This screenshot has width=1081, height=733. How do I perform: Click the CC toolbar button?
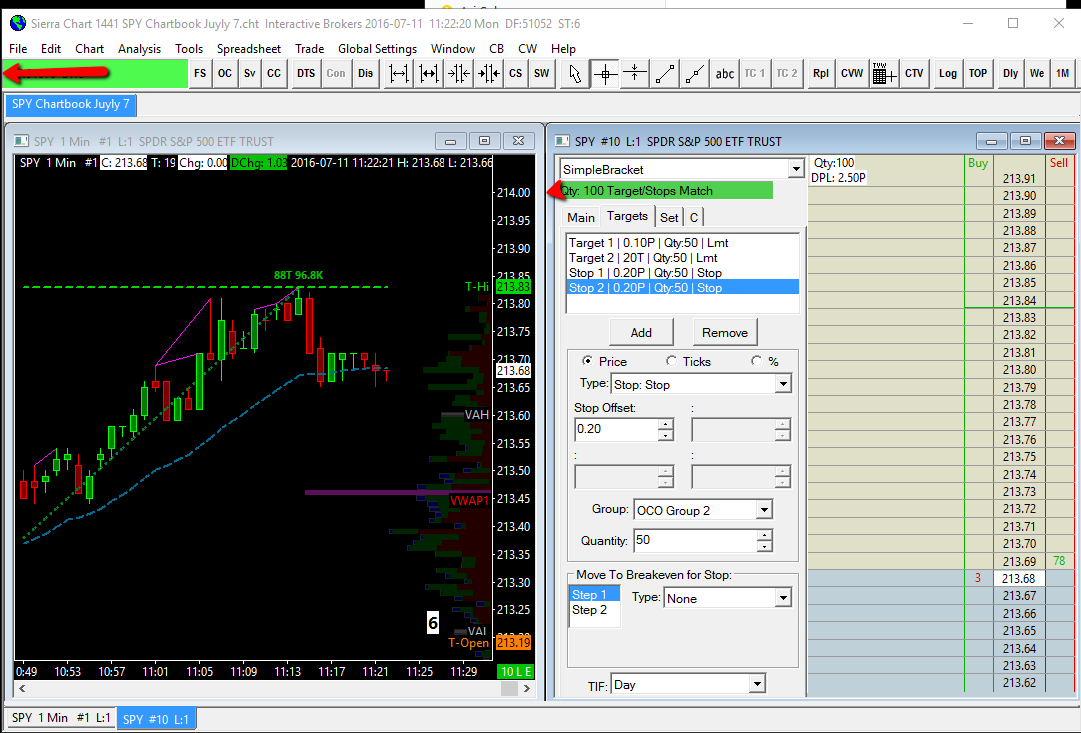coord(274,73)
